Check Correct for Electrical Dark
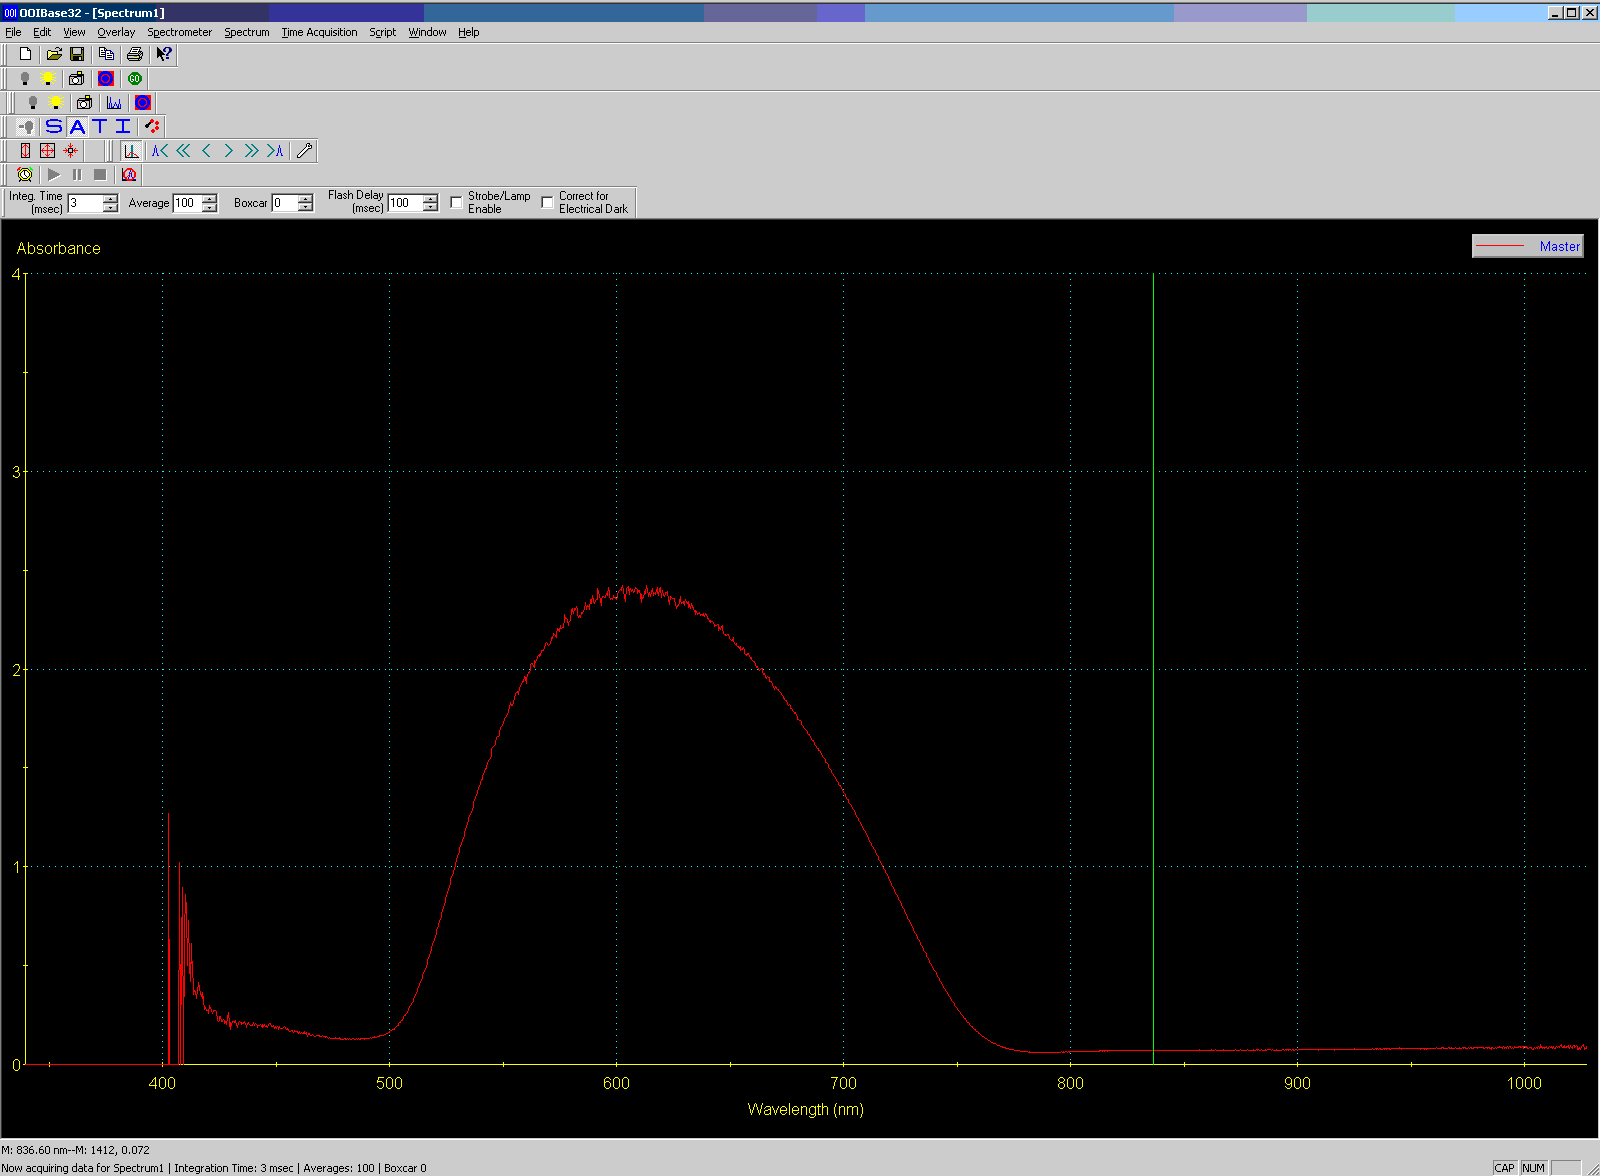Screen dimensions: 1601x1176 [x=547, y=202]
